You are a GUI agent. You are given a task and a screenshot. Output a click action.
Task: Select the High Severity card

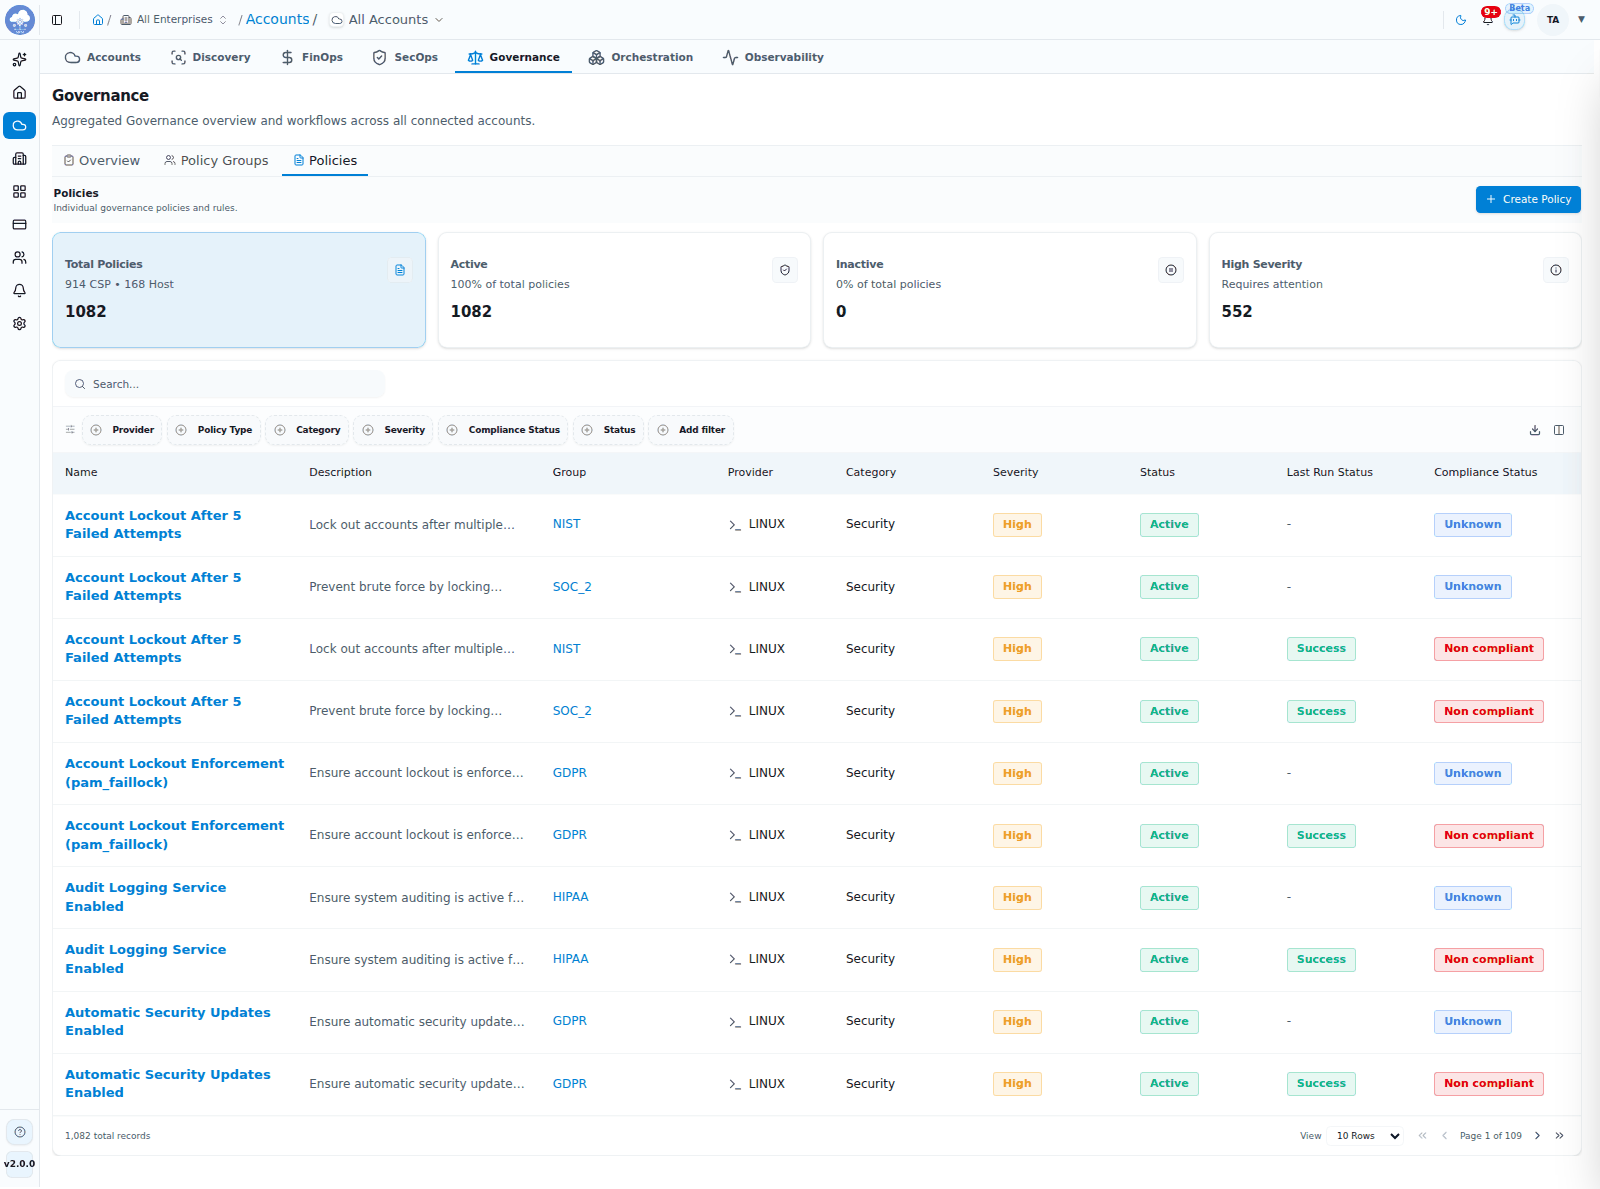click(x=1395, y=291)
